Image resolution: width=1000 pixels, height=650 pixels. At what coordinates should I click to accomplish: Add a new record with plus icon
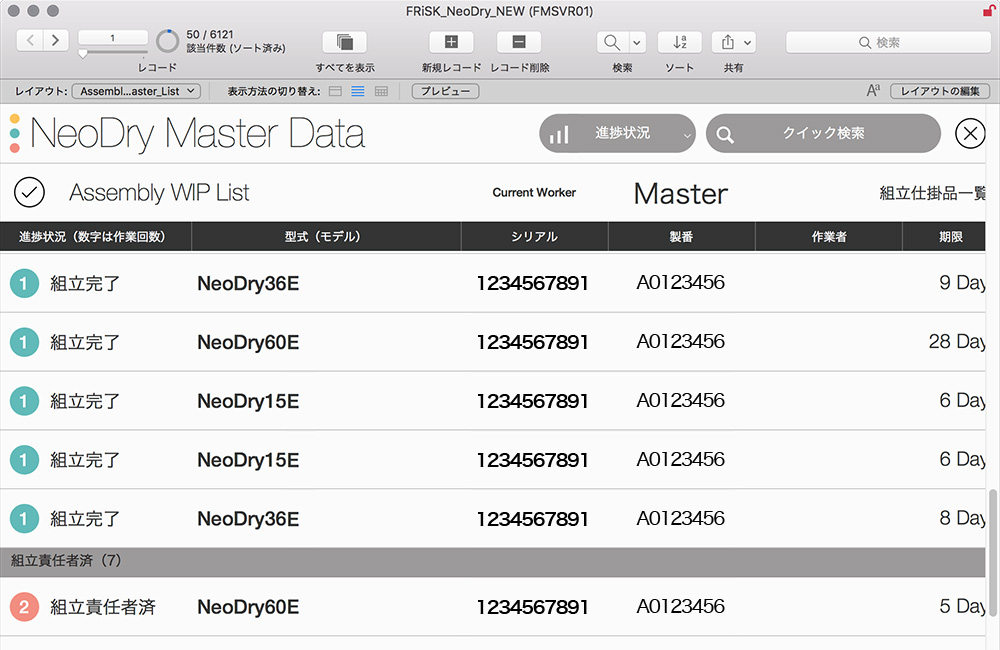point(451,42)
